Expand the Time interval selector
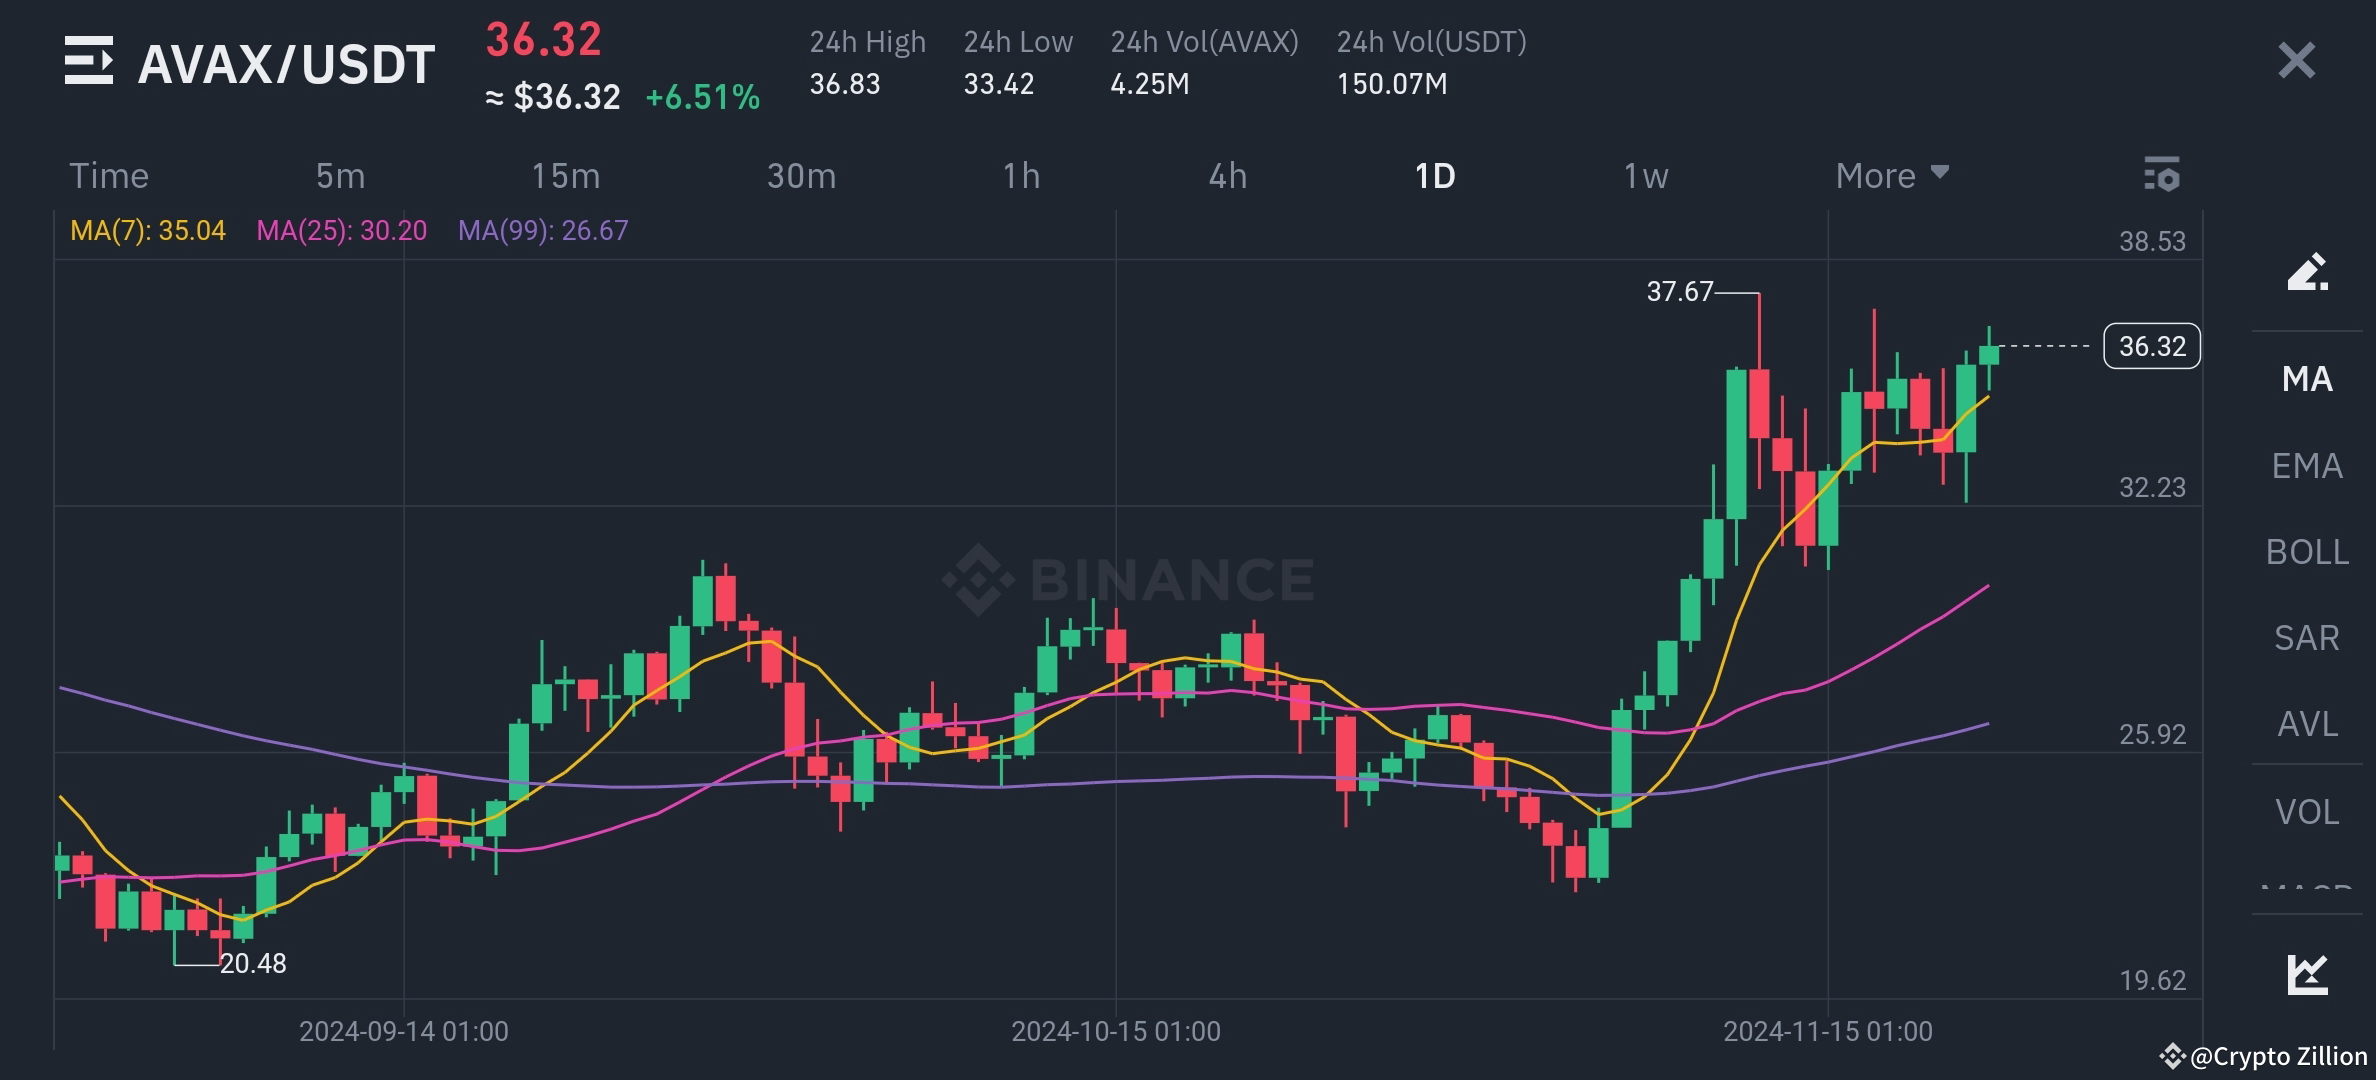Viewport: 2376px width, 1080px height. 108,175
